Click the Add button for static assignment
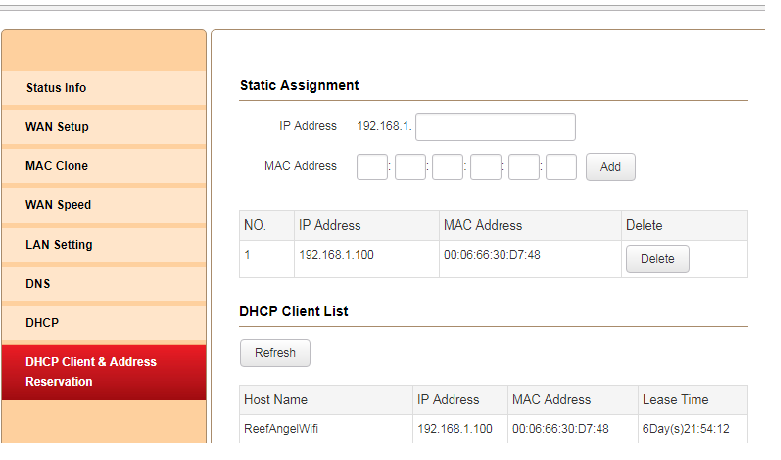This screenshot has height=460, width=781. pyautogui.click(x=611, y=167)
